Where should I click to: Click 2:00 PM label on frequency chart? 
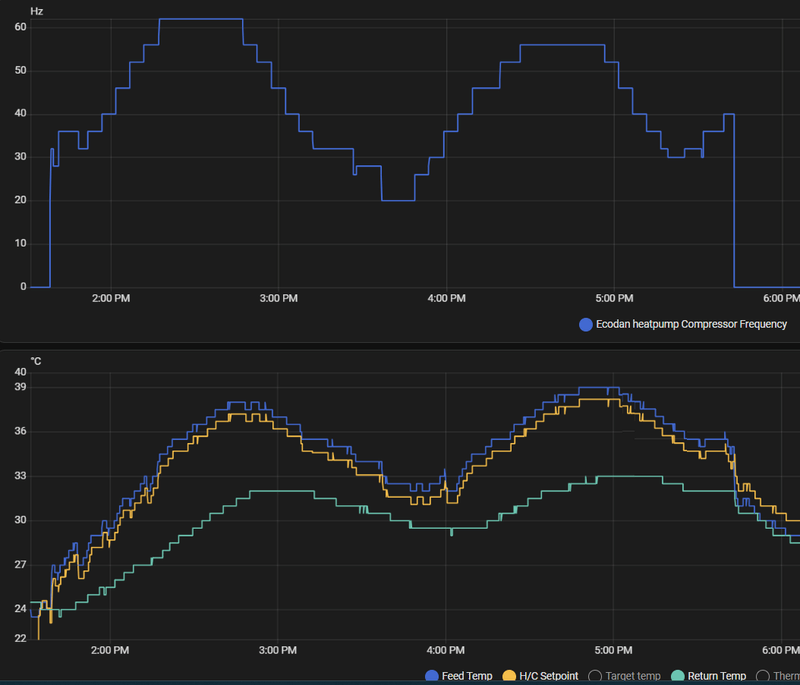[x=111, y=298]
